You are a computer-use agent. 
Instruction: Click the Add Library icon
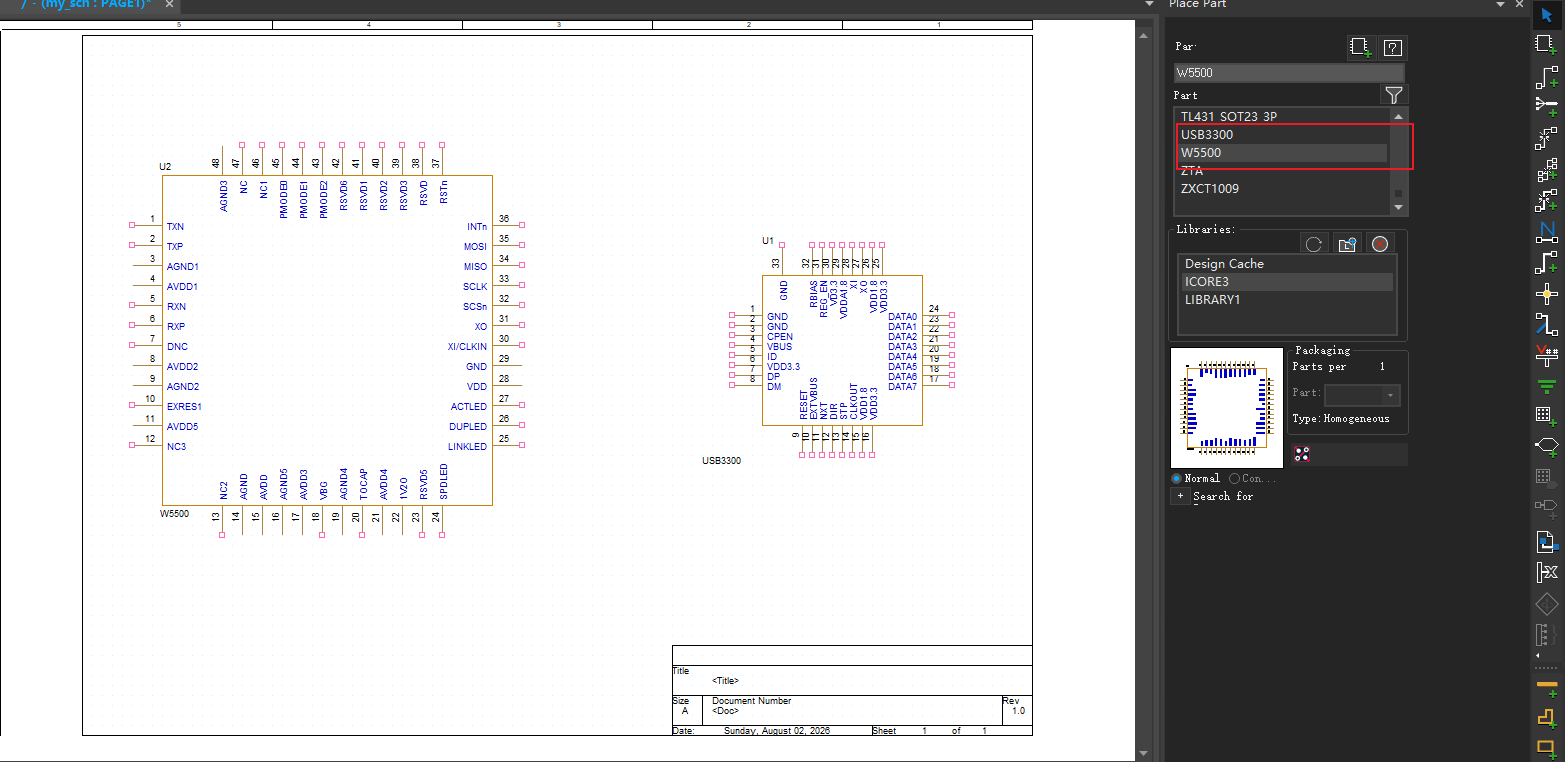[1347, 244]
